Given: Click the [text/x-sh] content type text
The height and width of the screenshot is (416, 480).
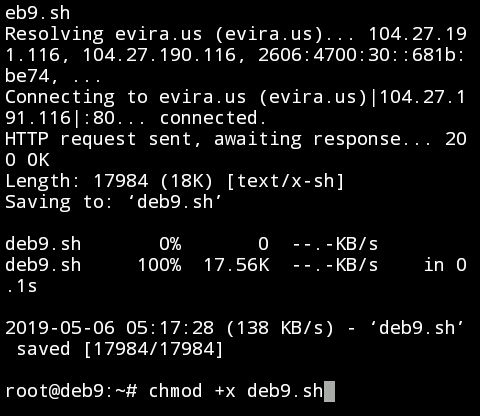Looking at the screenshot, I should click(x=285, y=181).
